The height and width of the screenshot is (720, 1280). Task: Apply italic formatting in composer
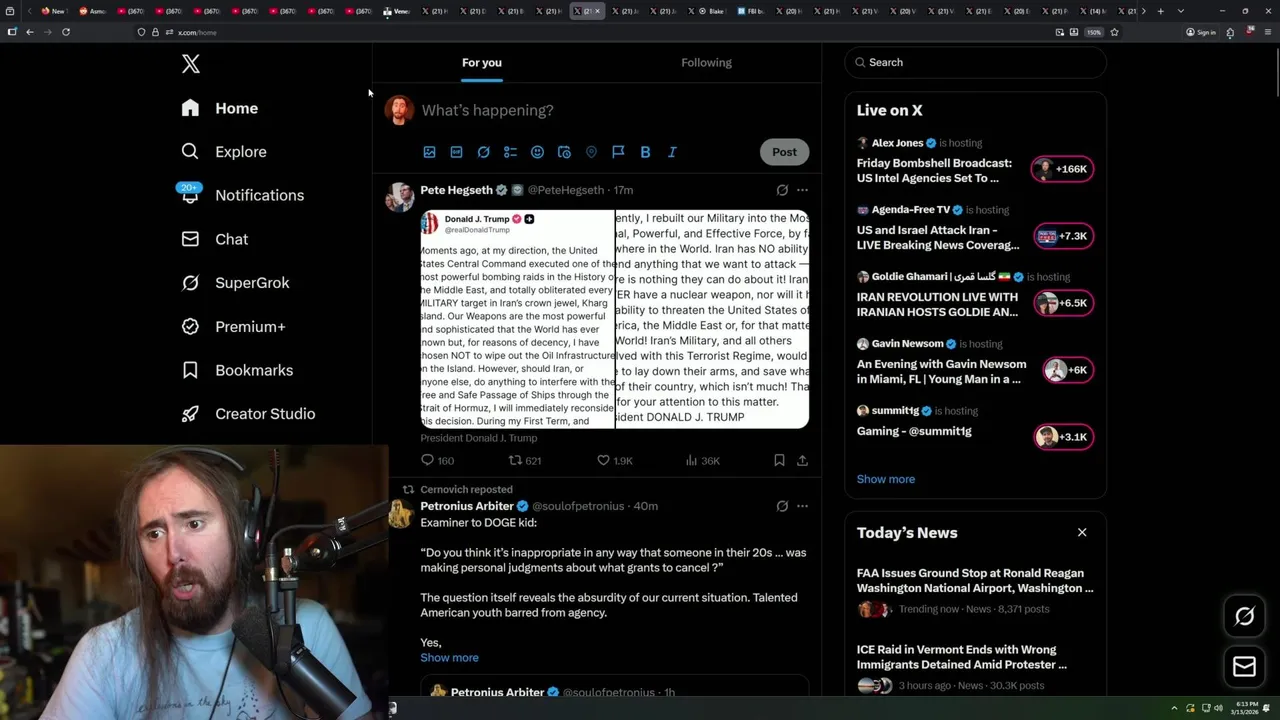point(672,152)
